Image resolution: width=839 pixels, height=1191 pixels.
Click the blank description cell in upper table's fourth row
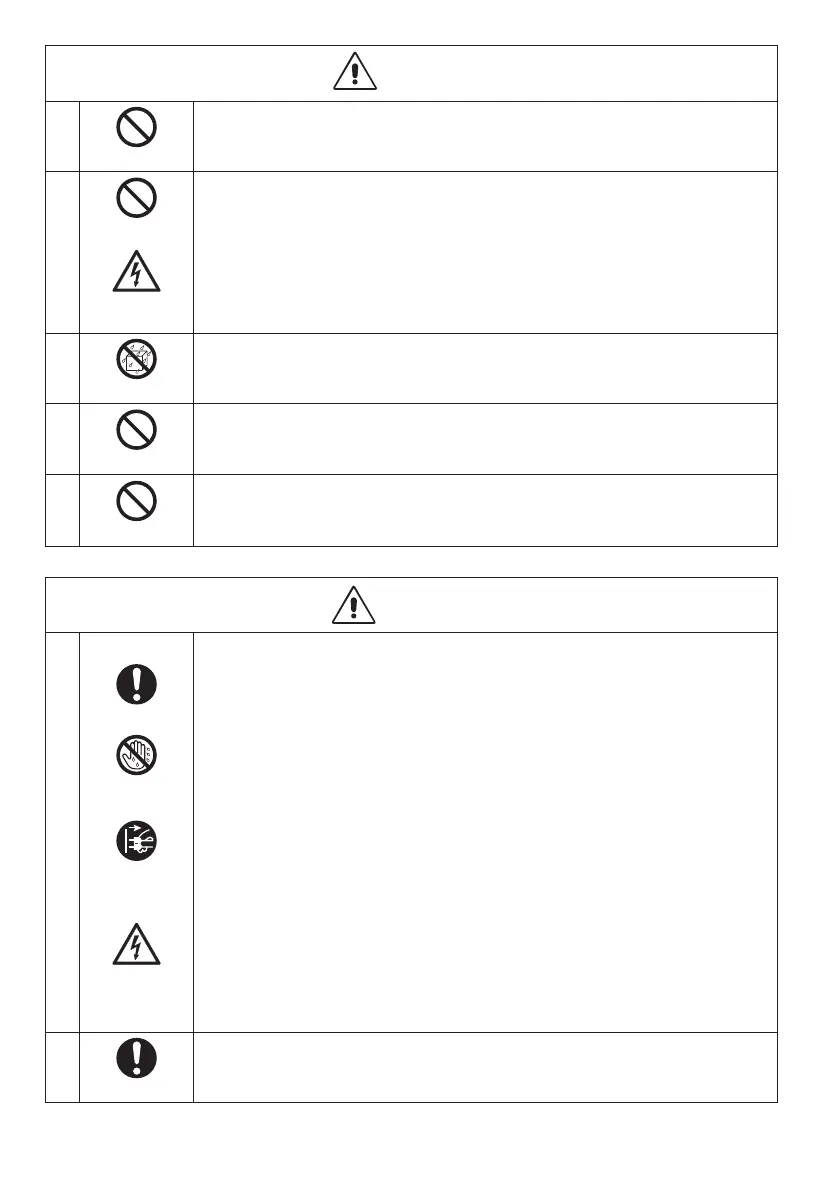click(x=485, y=438)
